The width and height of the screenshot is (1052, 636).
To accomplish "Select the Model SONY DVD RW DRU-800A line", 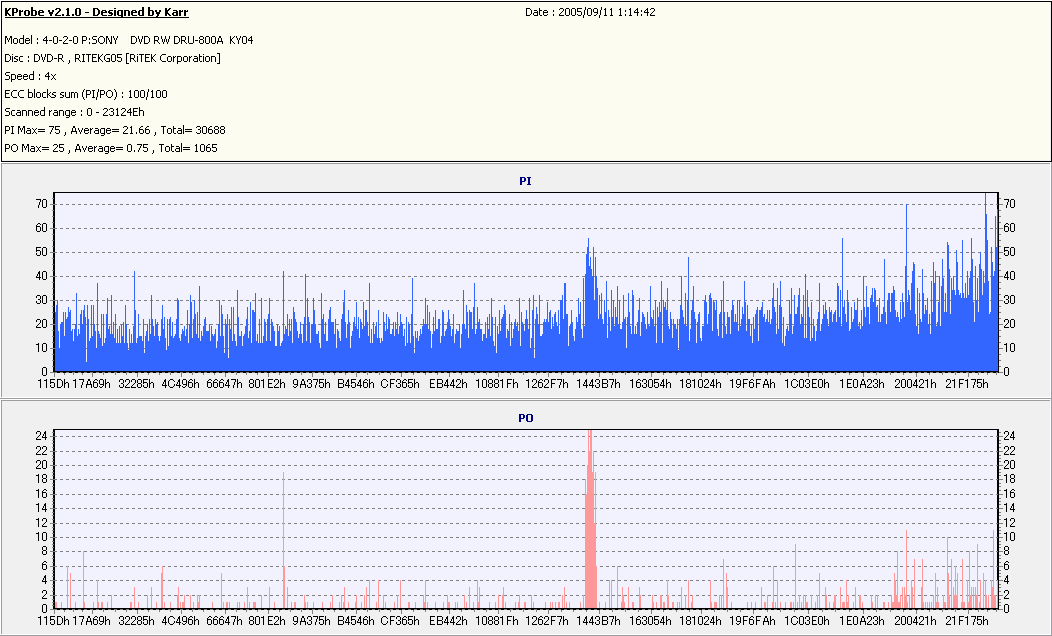I will coord(129,40).
